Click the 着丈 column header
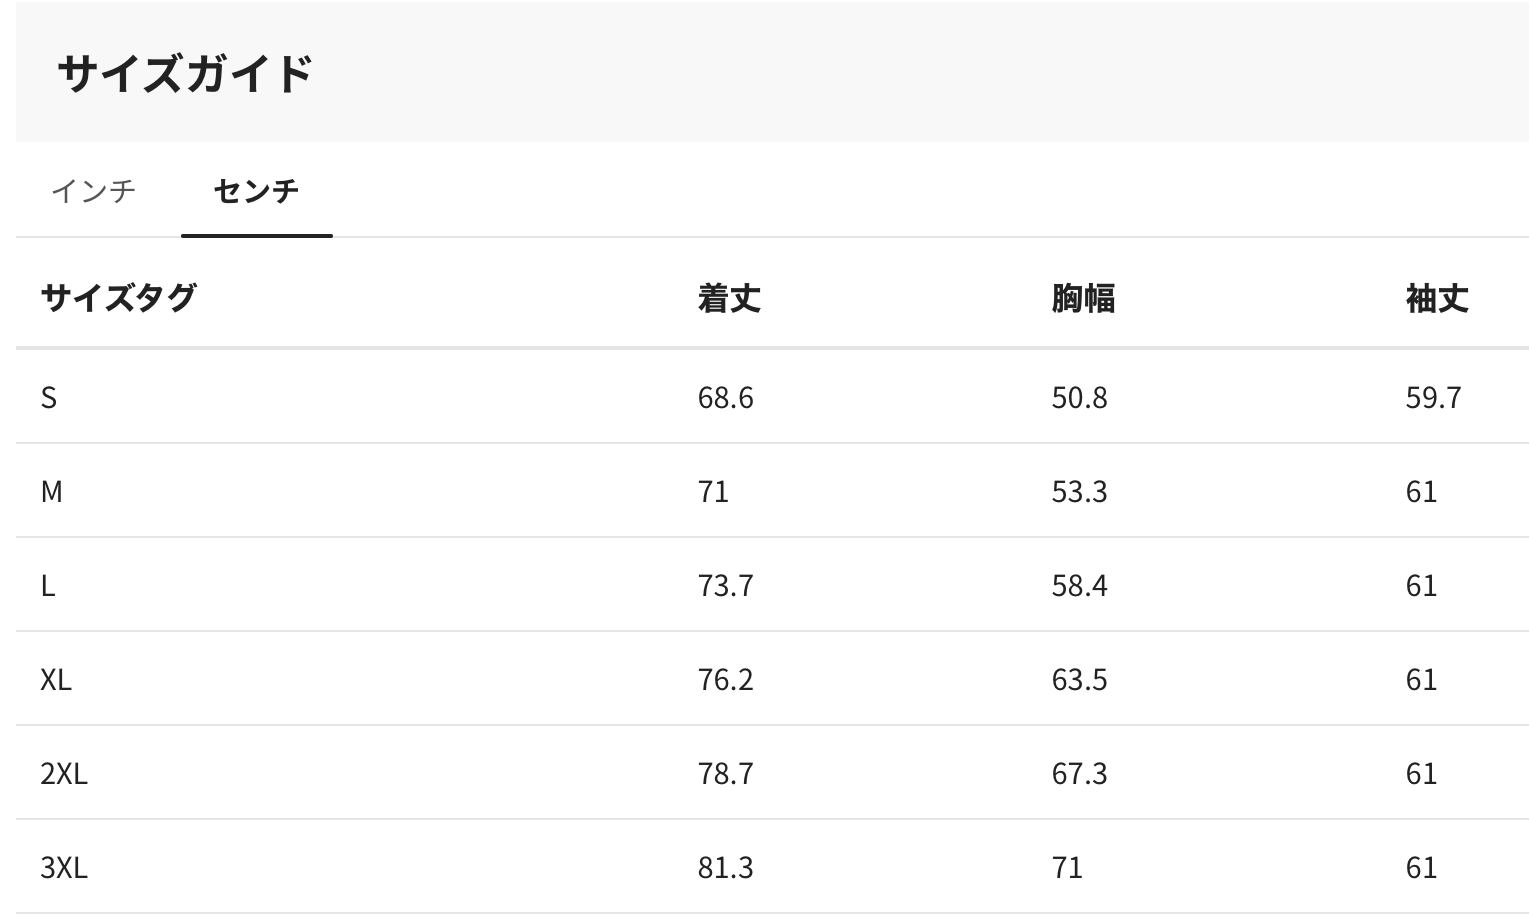Image resolution: width=1529 pixels, height=916 pixels. pyautogui.click(x=729, y=298)
